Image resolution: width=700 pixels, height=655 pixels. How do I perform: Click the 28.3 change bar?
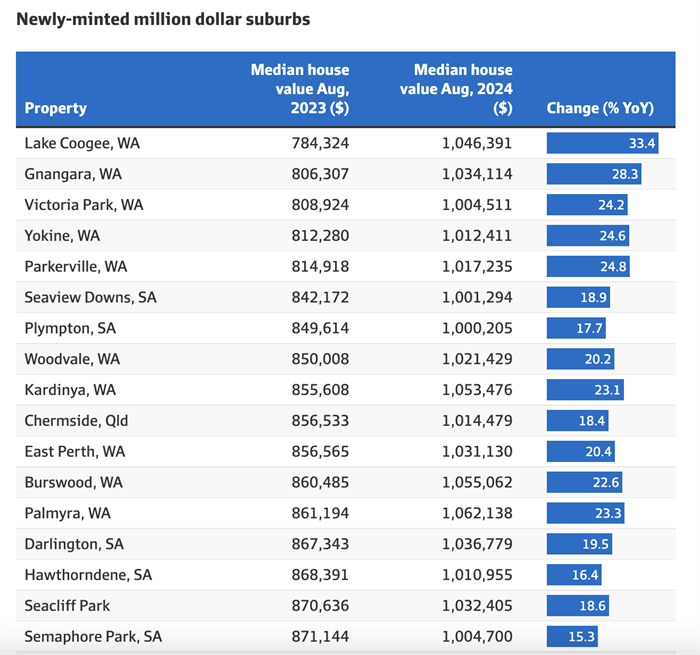pos(594,174)
